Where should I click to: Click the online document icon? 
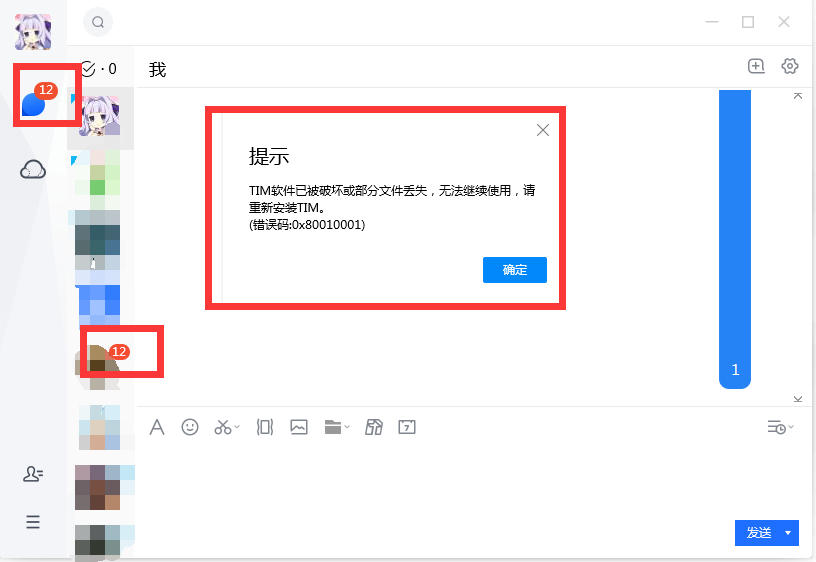point(374,427)
